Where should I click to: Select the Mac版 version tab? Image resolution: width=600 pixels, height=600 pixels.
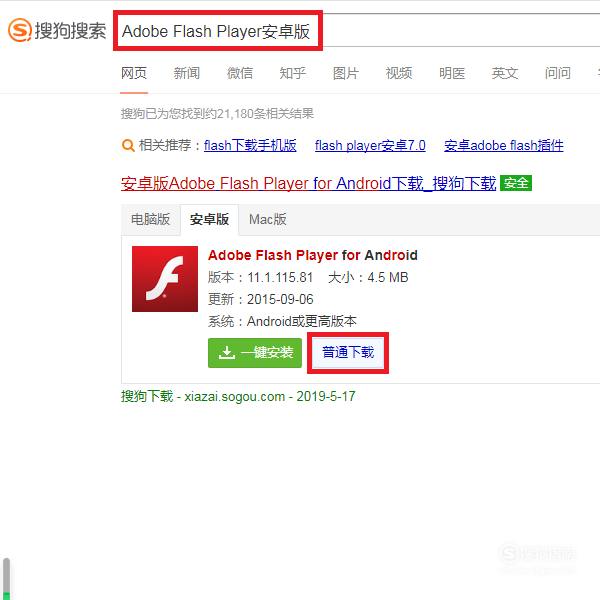point(267,219)
